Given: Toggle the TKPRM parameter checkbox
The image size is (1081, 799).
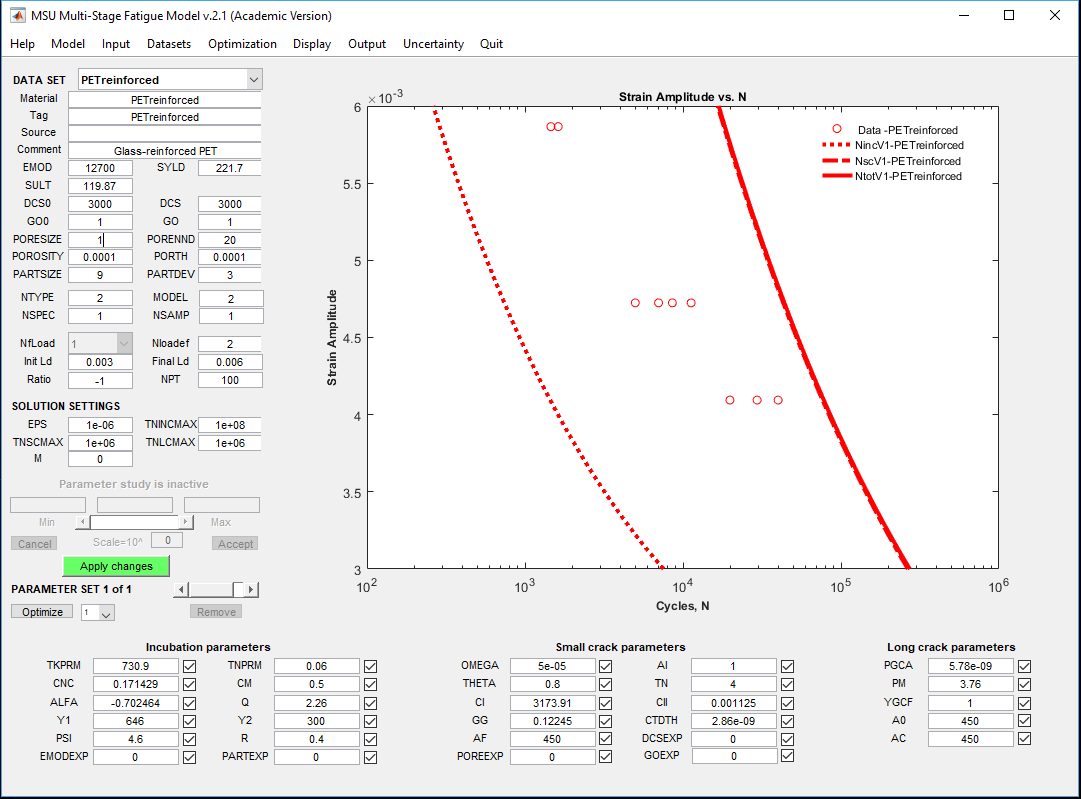Looking at the screenshot, I should pyautogui.click(x=190, y=666).
